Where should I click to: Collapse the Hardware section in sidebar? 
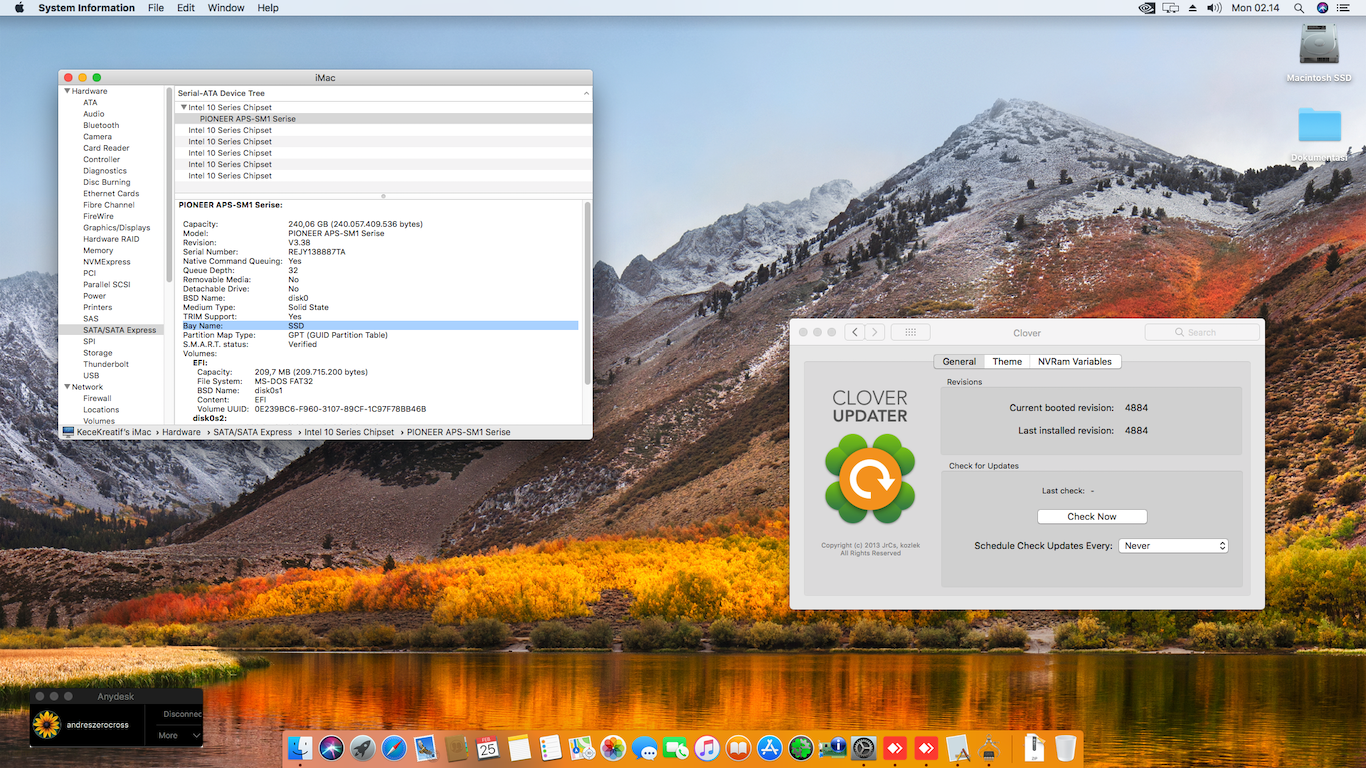click(x=67, y=91)
